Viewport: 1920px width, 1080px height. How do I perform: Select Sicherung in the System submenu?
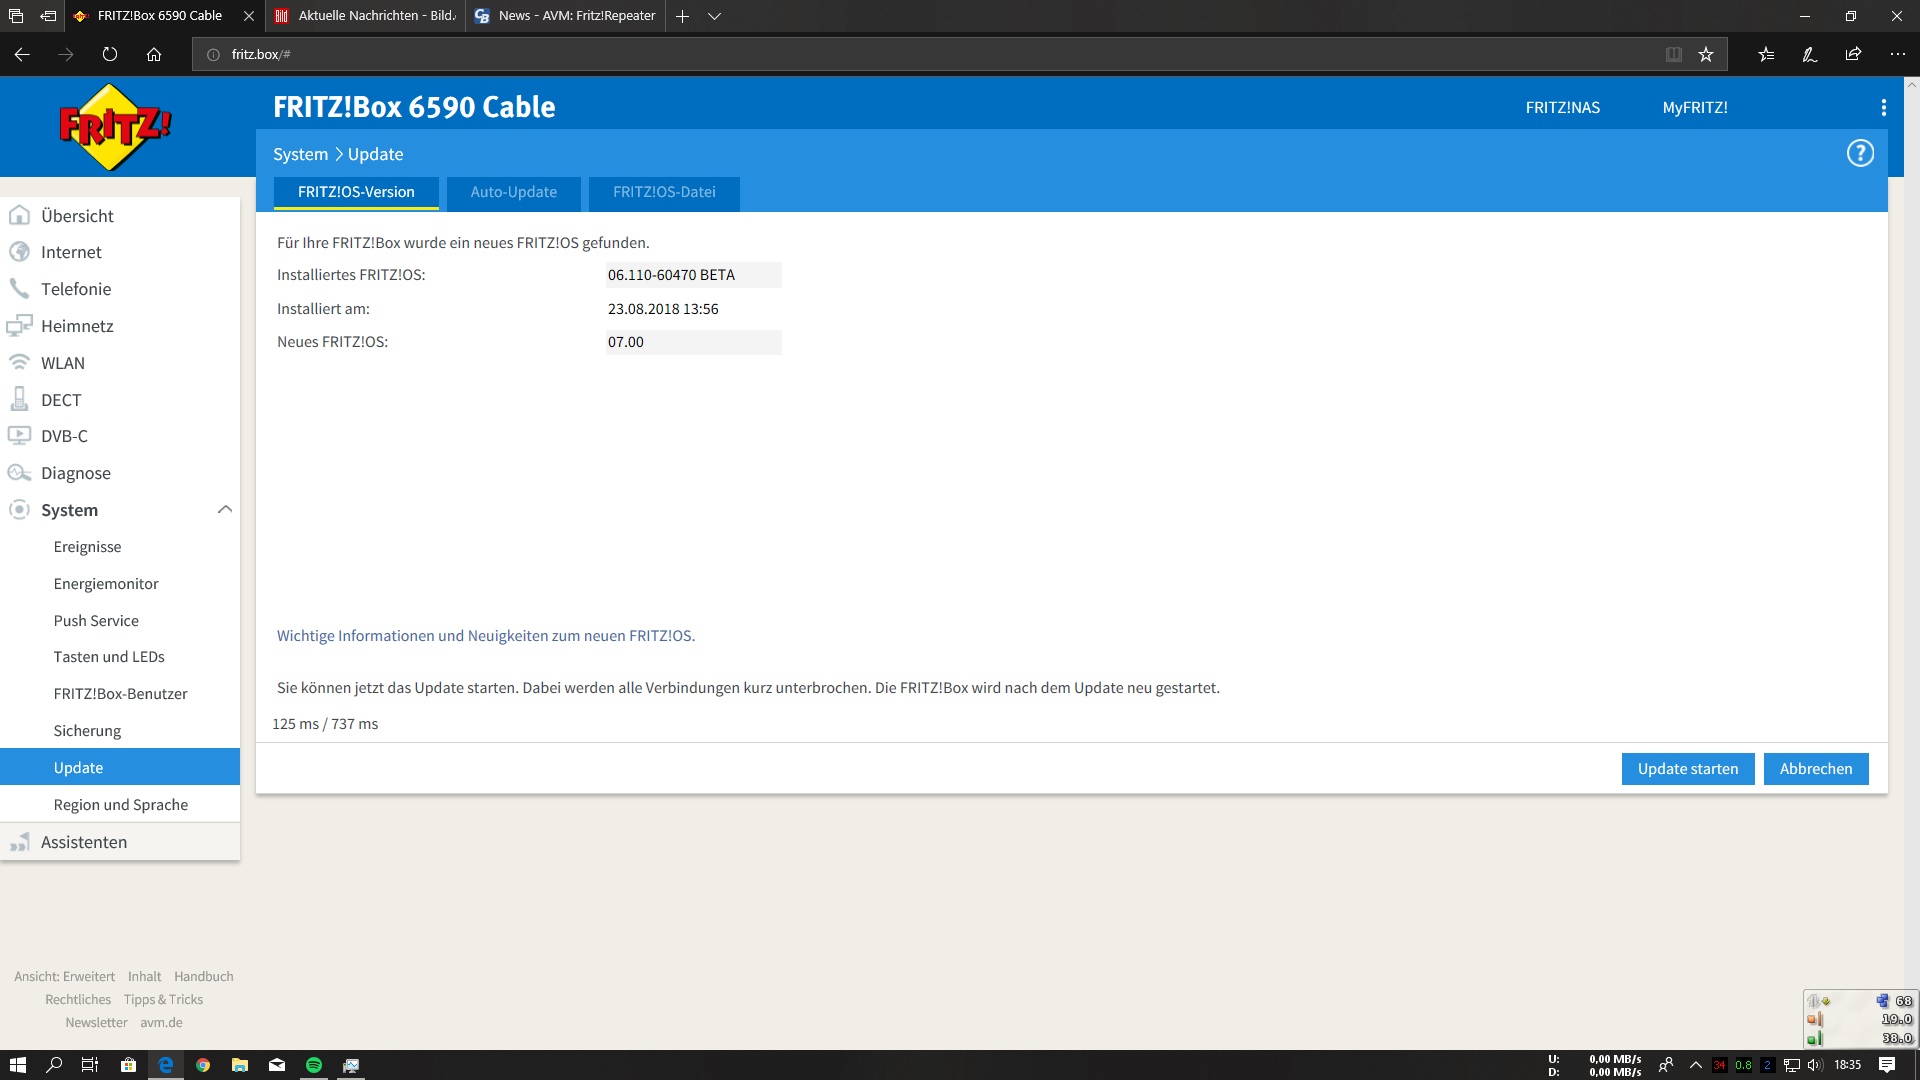pos(87,731)
